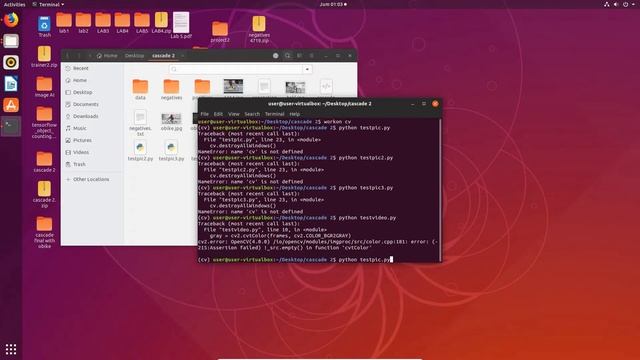640x360 pixels.
Task: Select the negatives 4719.zip archive on the desktop
Action: 259,29
